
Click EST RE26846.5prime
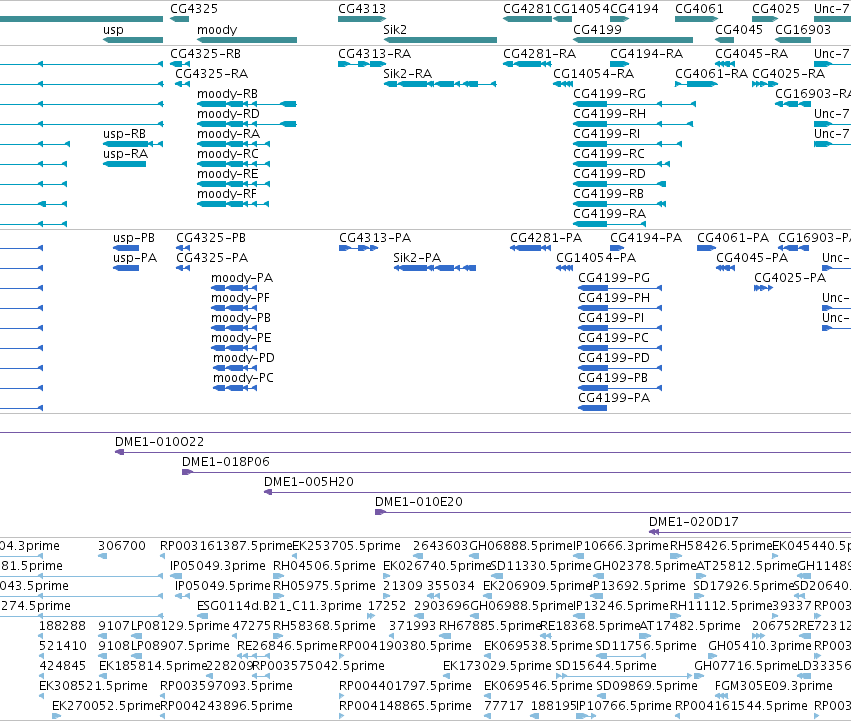288,646
